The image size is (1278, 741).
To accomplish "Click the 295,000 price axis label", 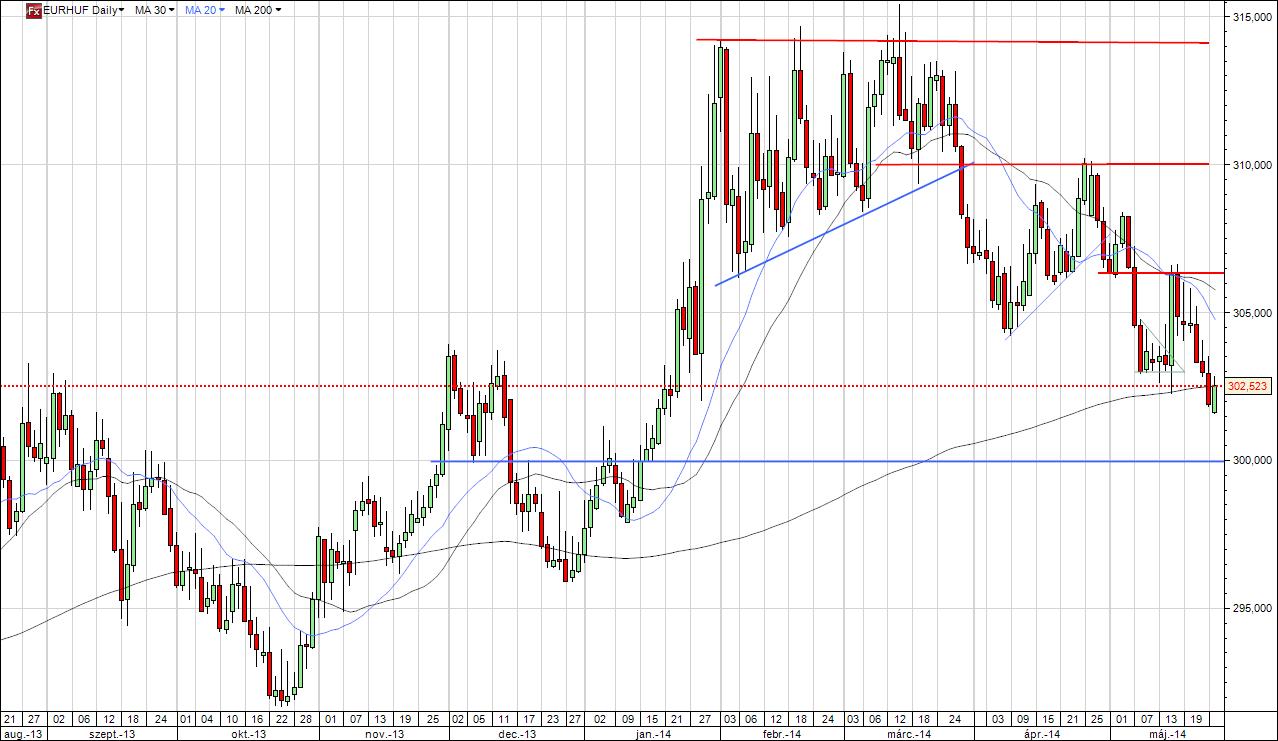I will [1250, 609].
